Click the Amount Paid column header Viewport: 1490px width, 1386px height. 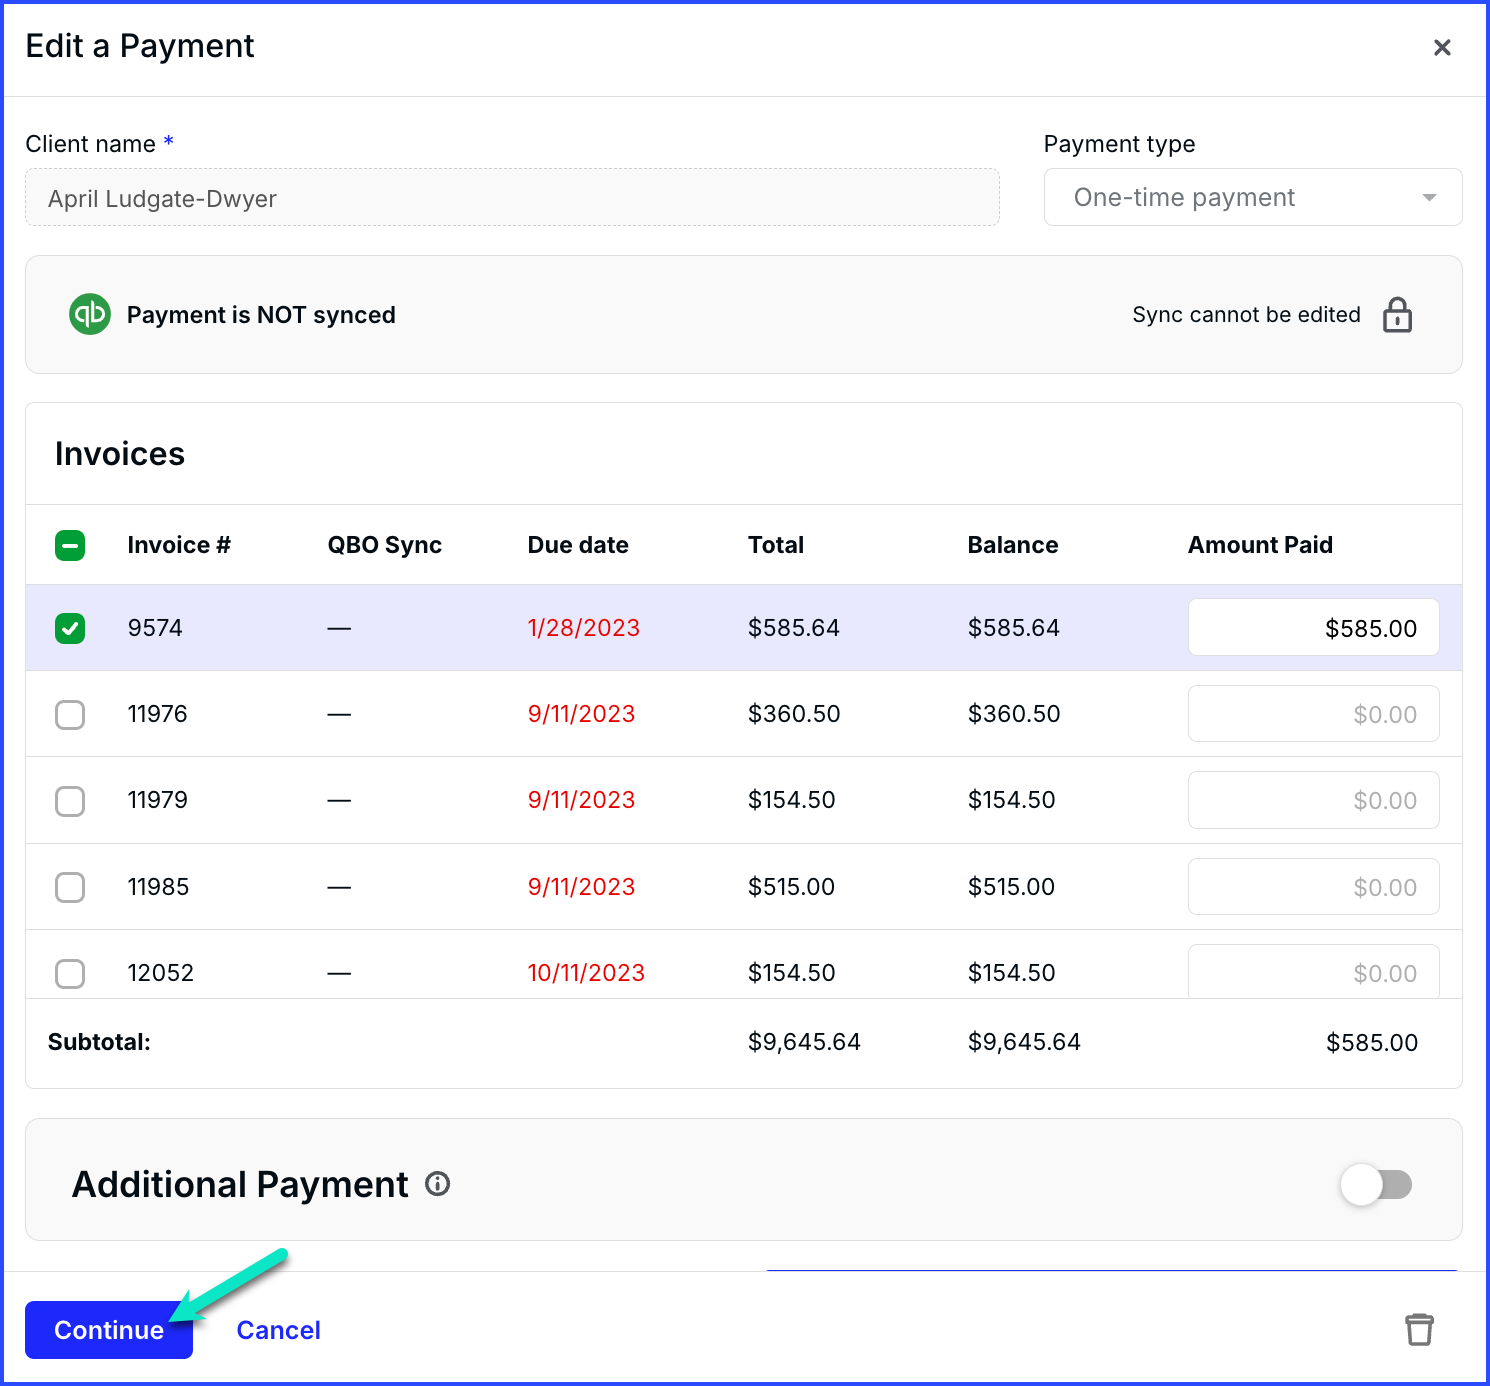pos(1260,545)
